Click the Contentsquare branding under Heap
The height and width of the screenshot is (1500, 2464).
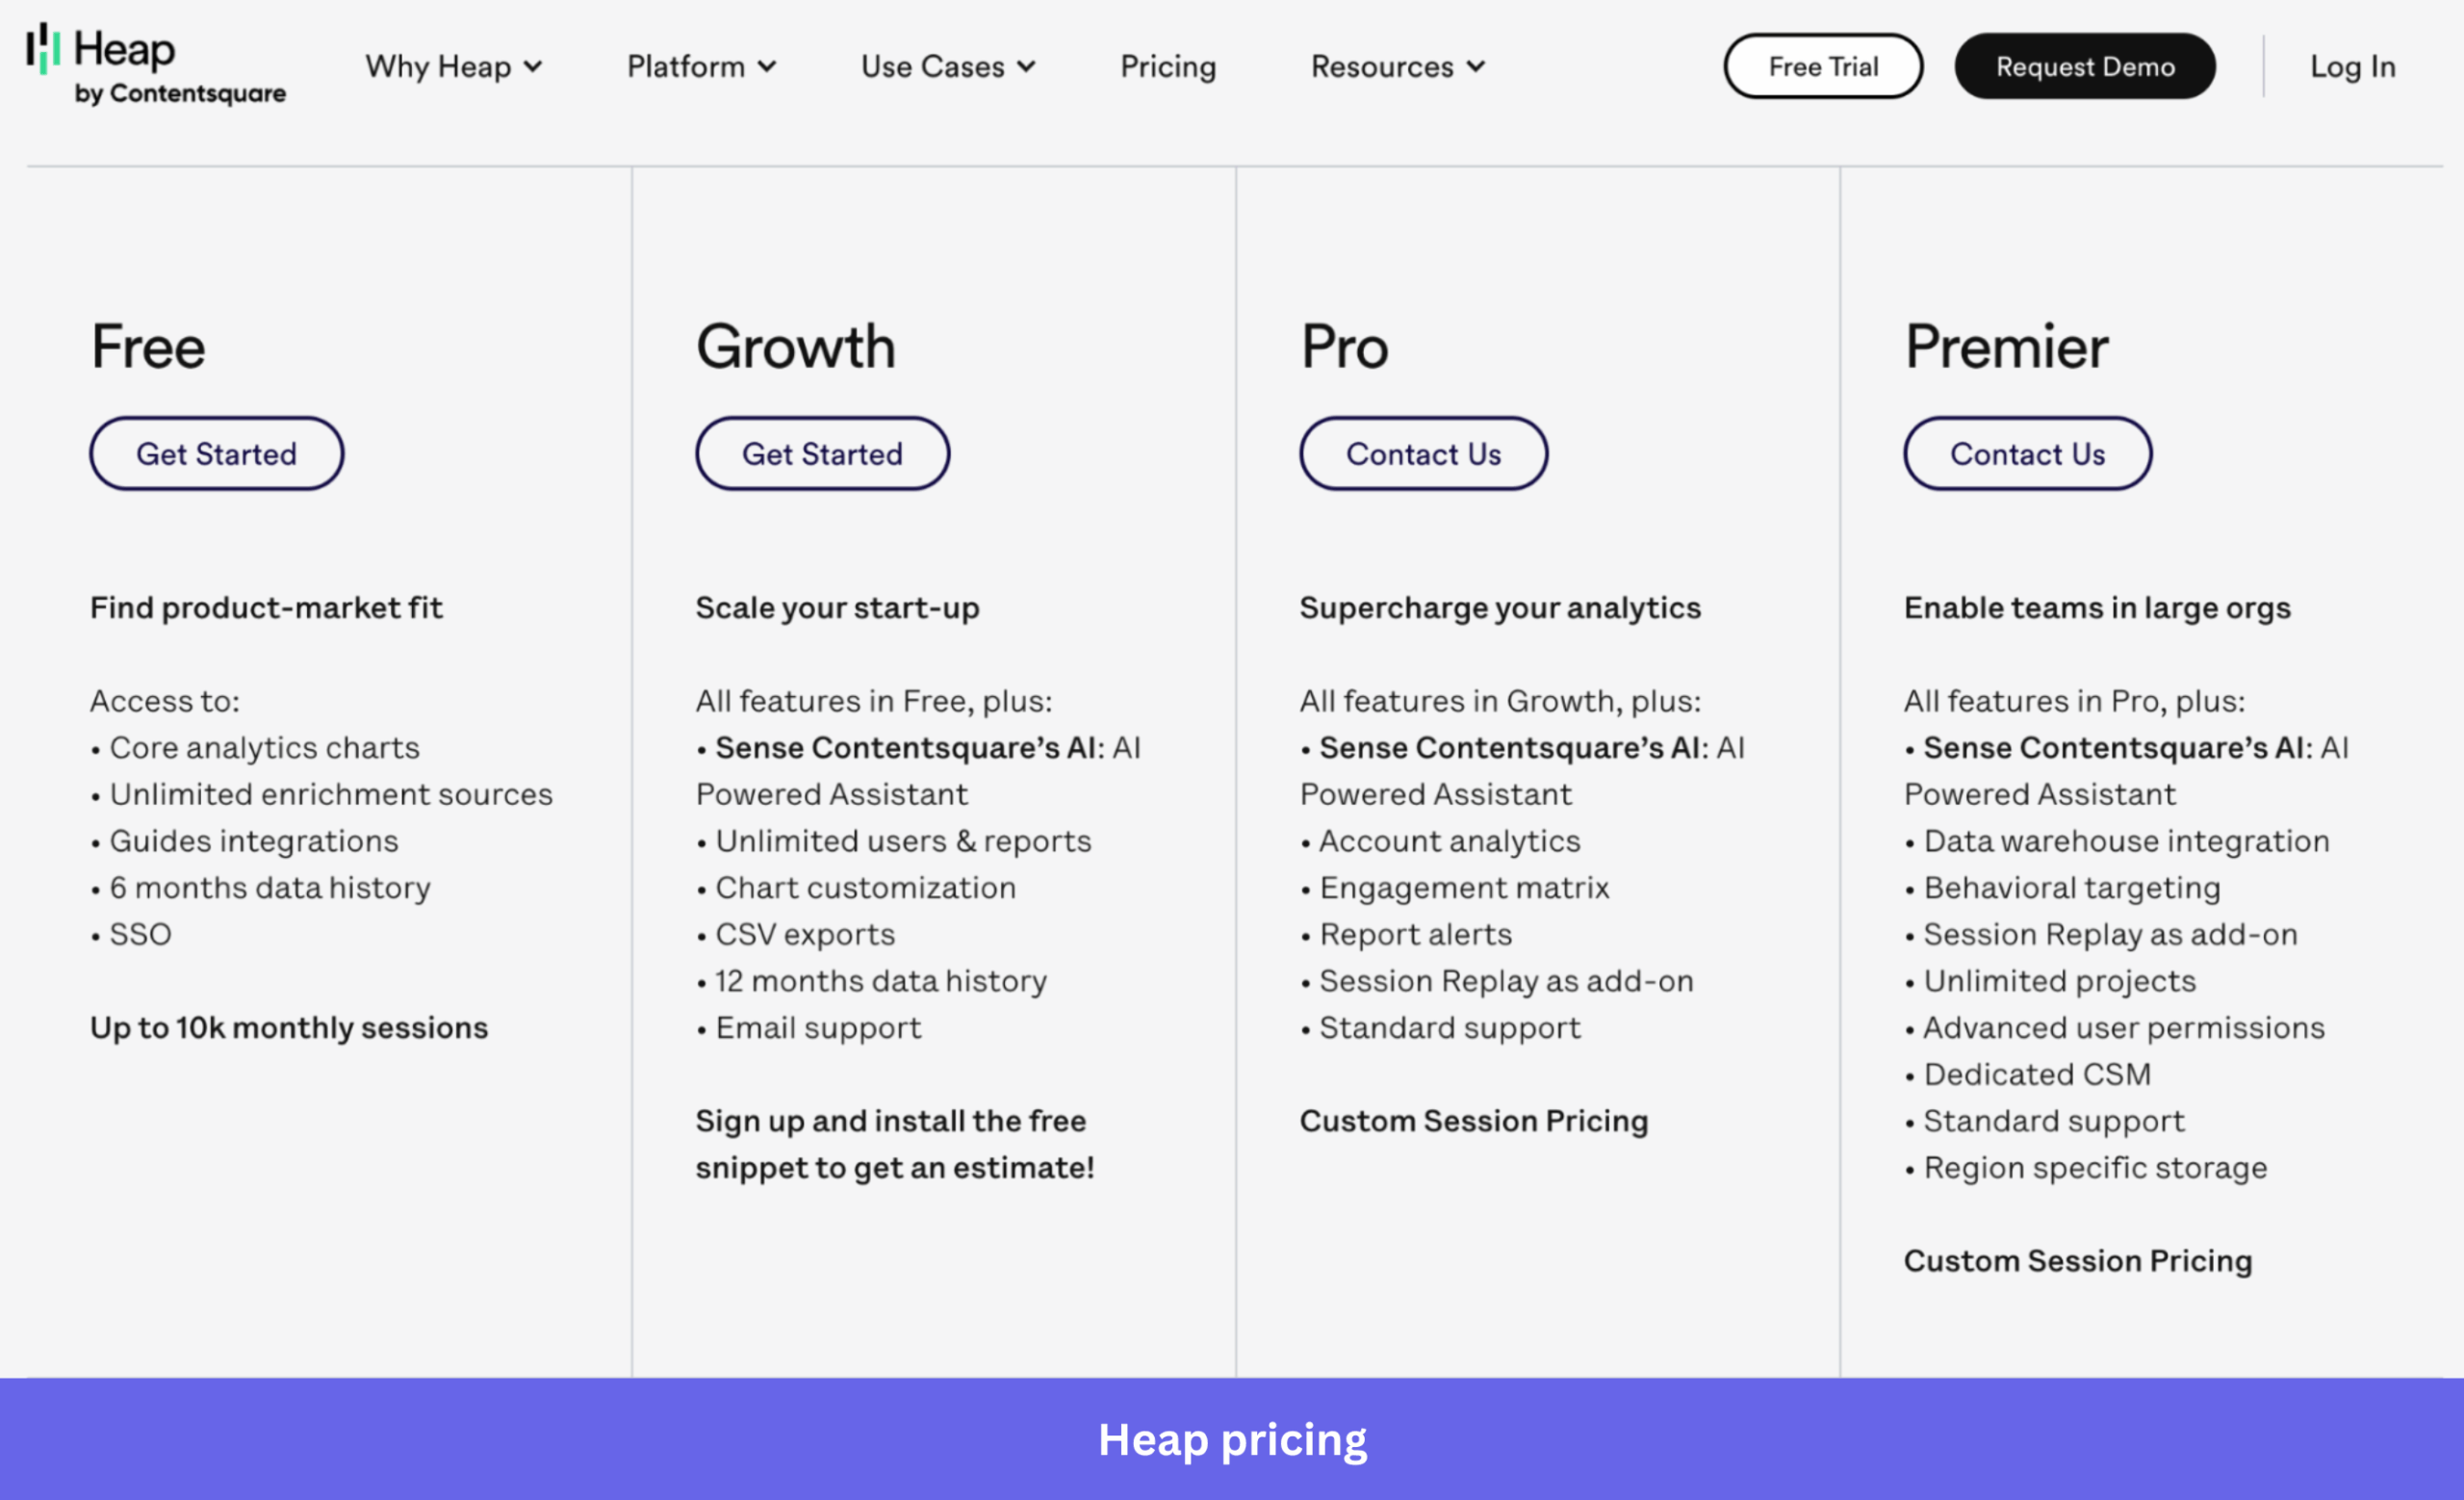click(x=183, y=96)
